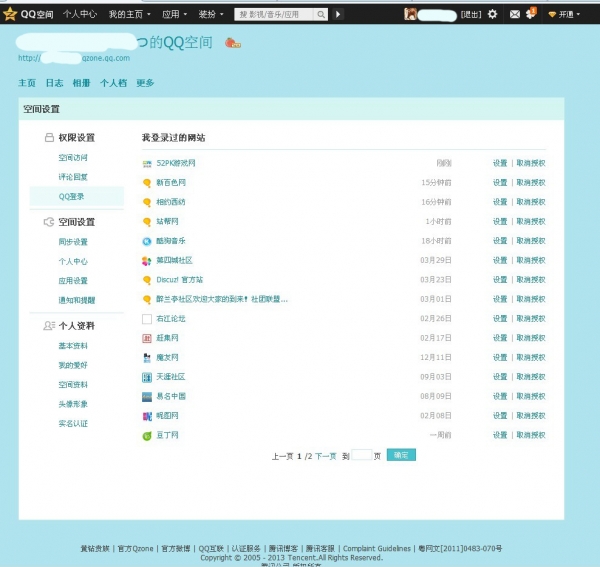The width and height of the screenshot is (600, 567).
Task: Click the search magnifier icon
Action: pos(321,15)
